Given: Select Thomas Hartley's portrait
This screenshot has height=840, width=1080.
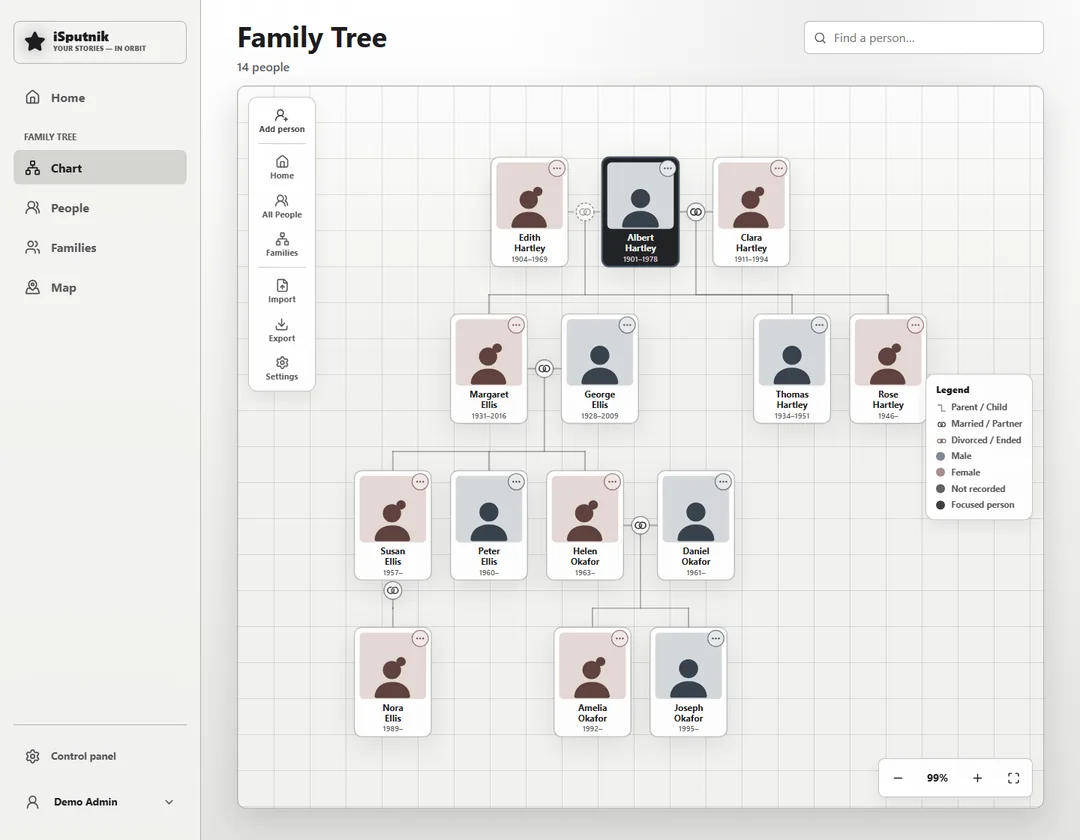Looking at the screenshot, I should [x=792, y=352].
